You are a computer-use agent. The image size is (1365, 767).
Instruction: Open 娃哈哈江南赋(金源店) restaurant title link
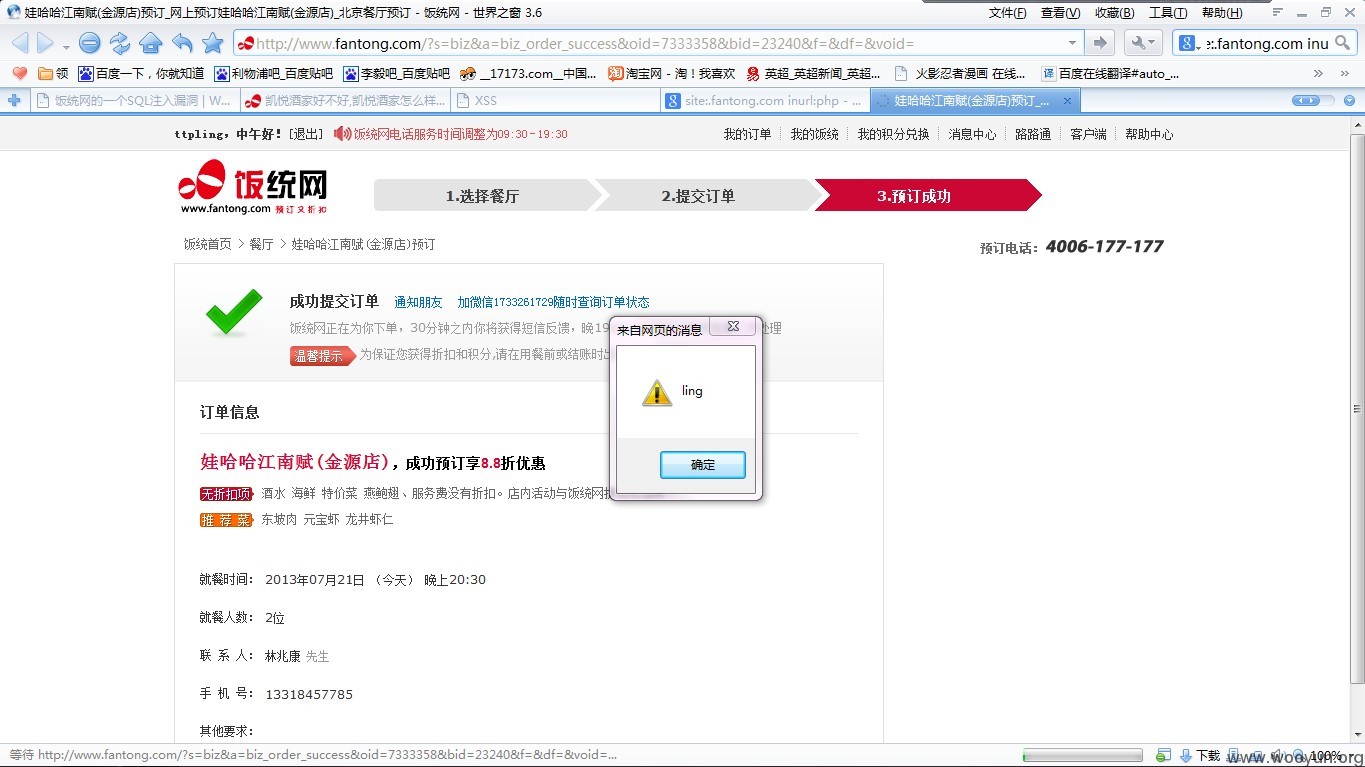tap(294, 462)
